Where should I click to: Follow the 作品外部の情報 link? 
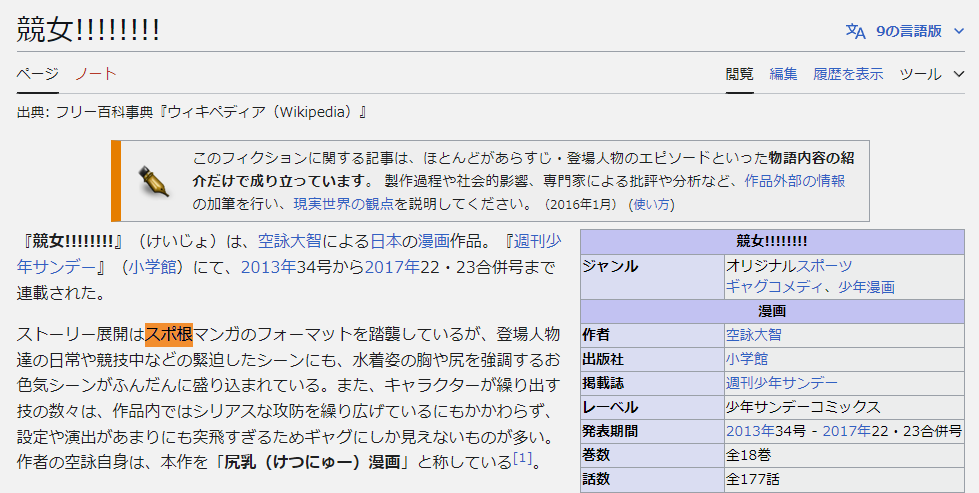point(794,181)
